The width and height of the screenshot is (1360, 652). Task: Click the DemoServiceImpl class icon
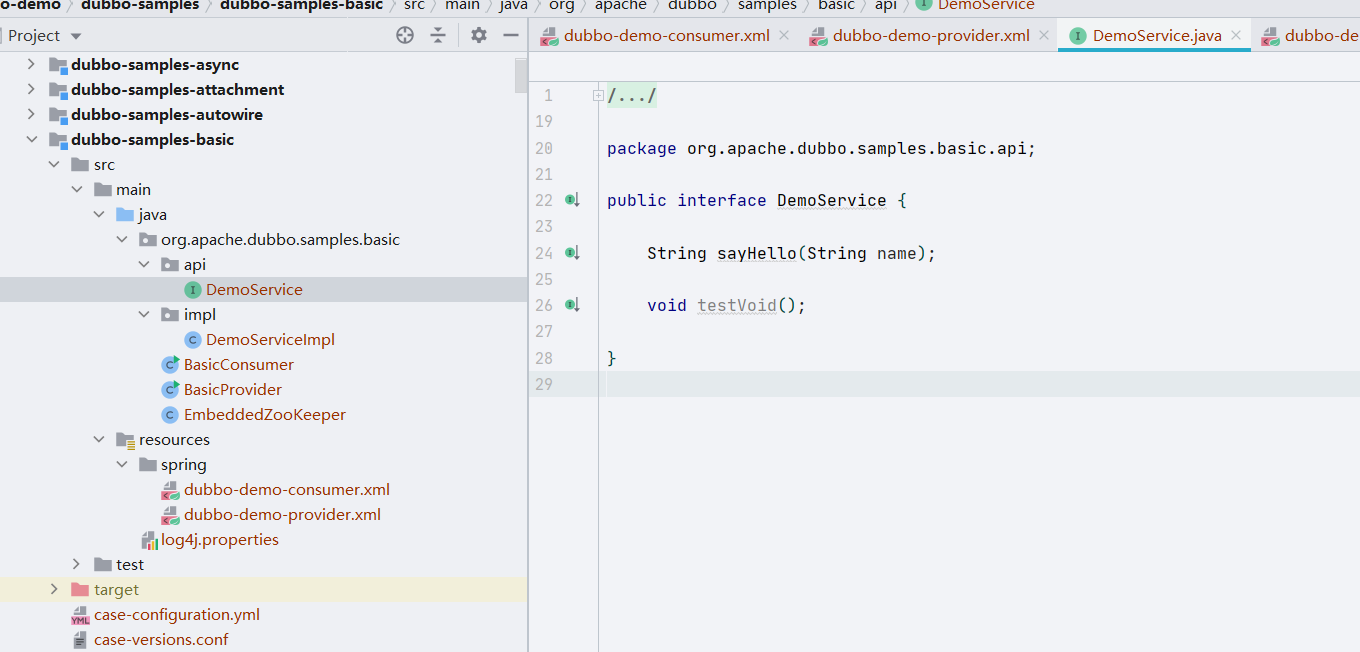coord(193,339)
